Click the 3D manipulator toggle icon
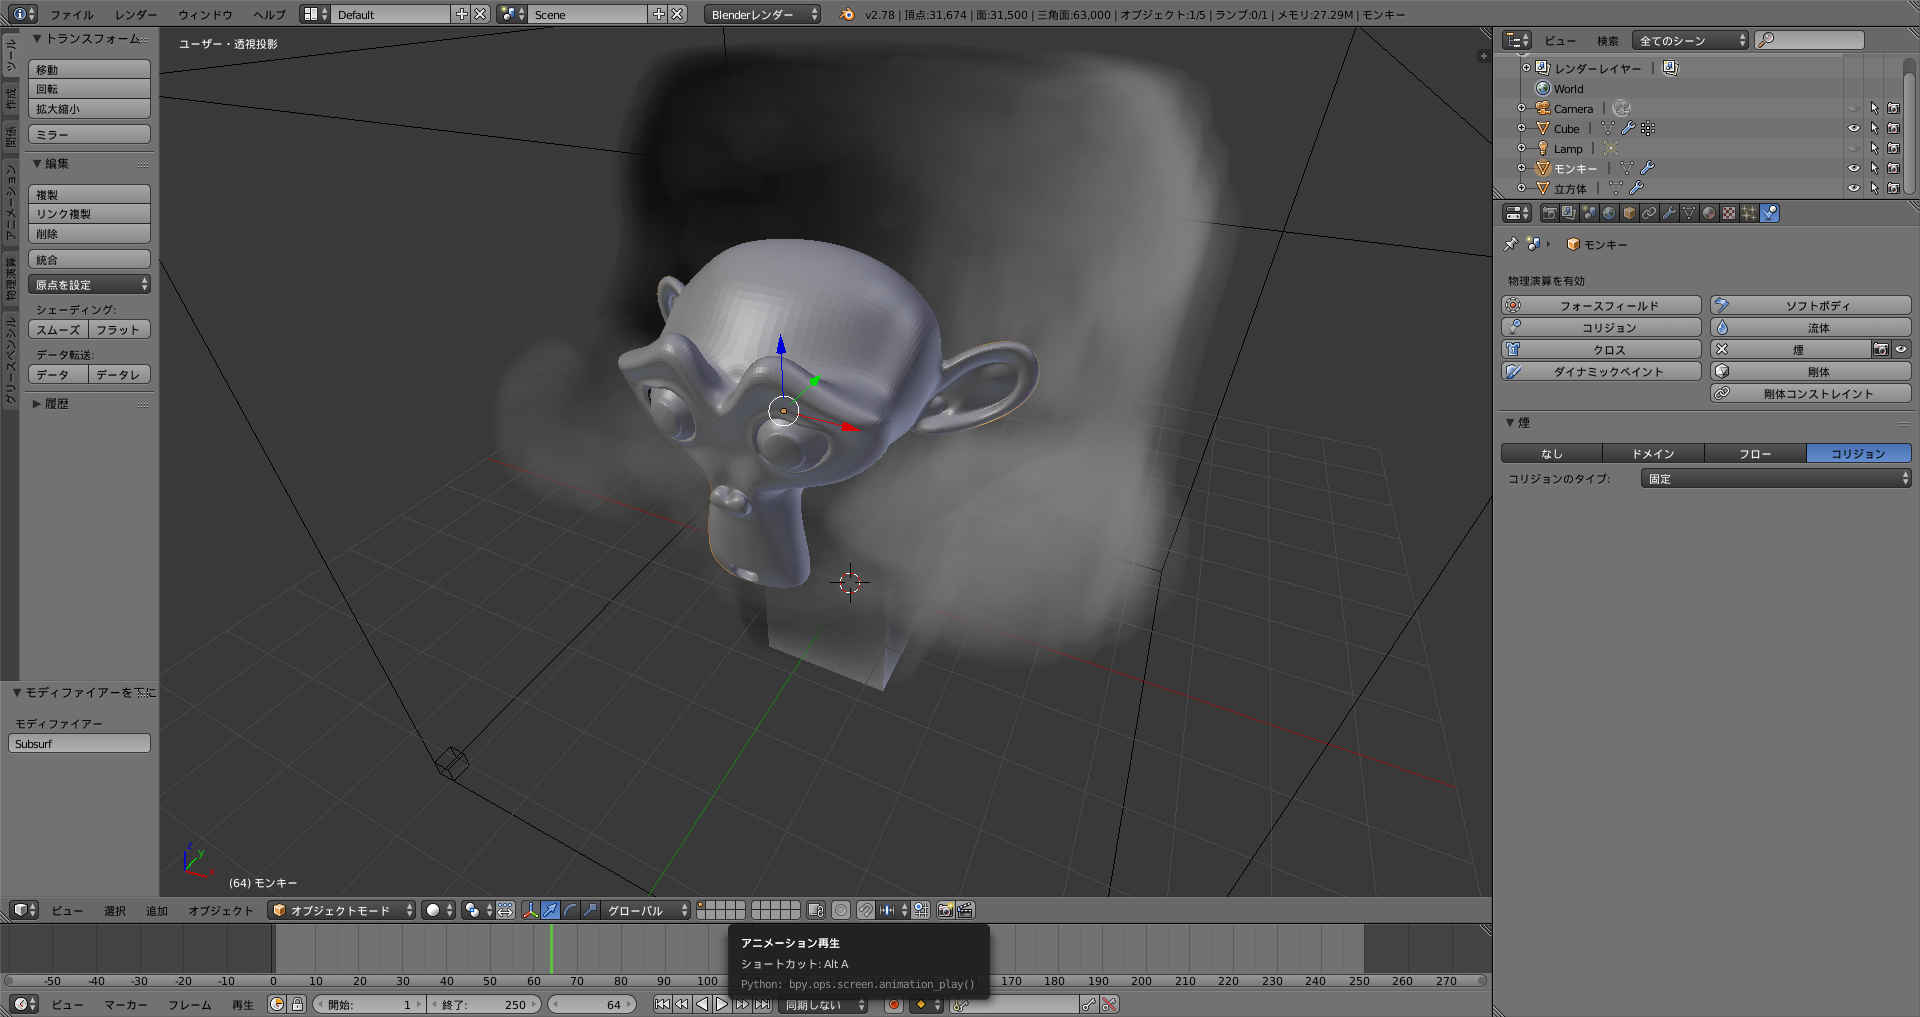 point(530,910)
